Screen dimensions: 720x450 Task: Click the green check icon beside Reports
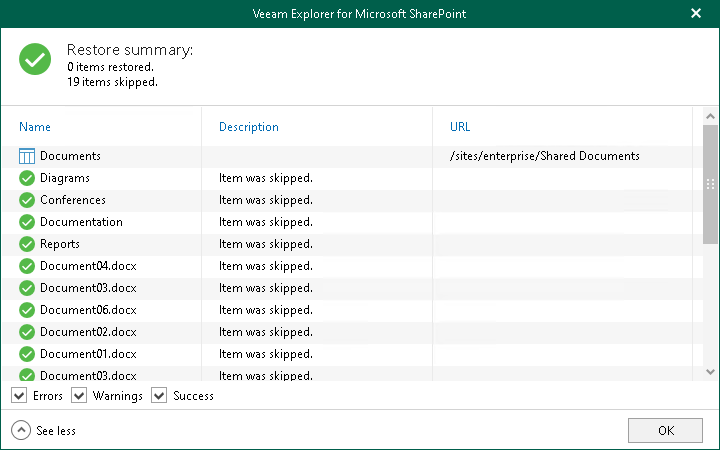pyautogui.click(x=27, y=244)
